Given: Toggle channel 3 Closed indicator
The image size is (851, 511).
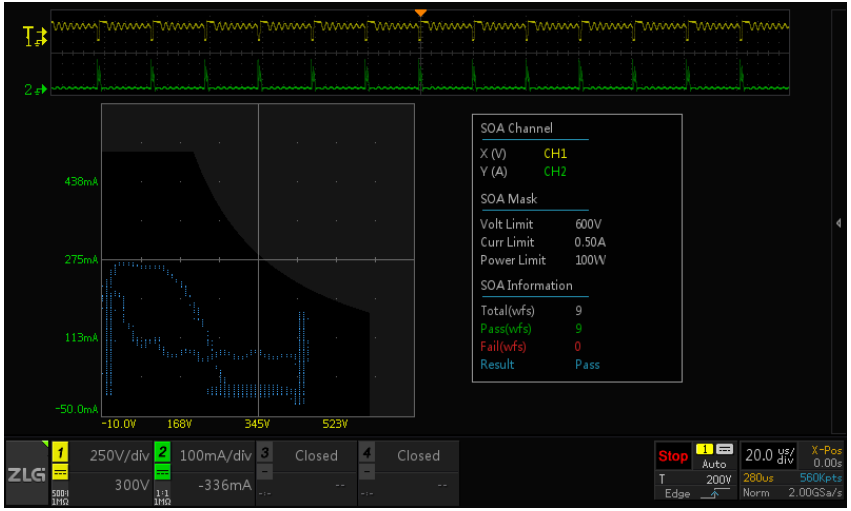Looking at the screenshot, I should tap(316, 456).
